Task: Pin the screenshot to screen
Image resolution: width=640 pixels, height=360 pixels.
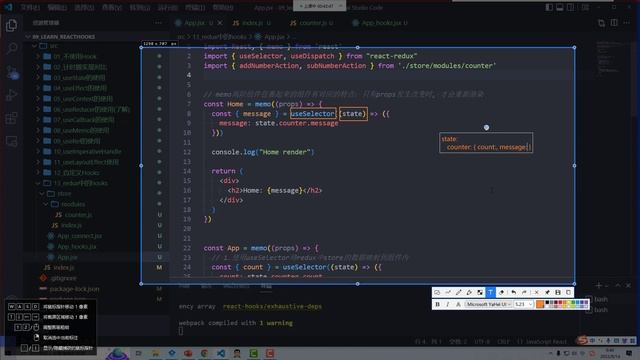Action: [x=547, y=292]
